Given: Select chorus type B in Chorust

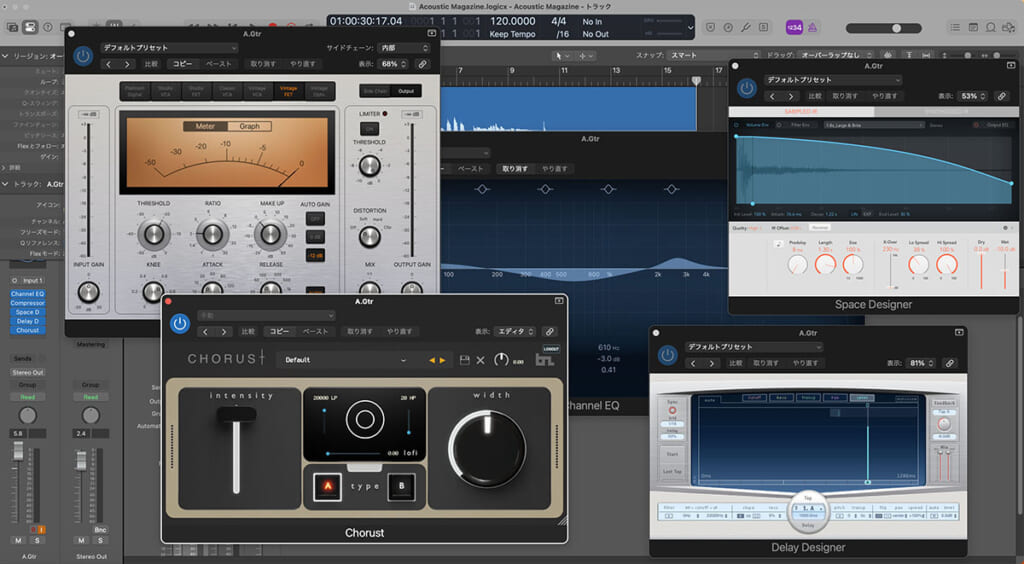Looking at the screenshot, I should point(402,486).
